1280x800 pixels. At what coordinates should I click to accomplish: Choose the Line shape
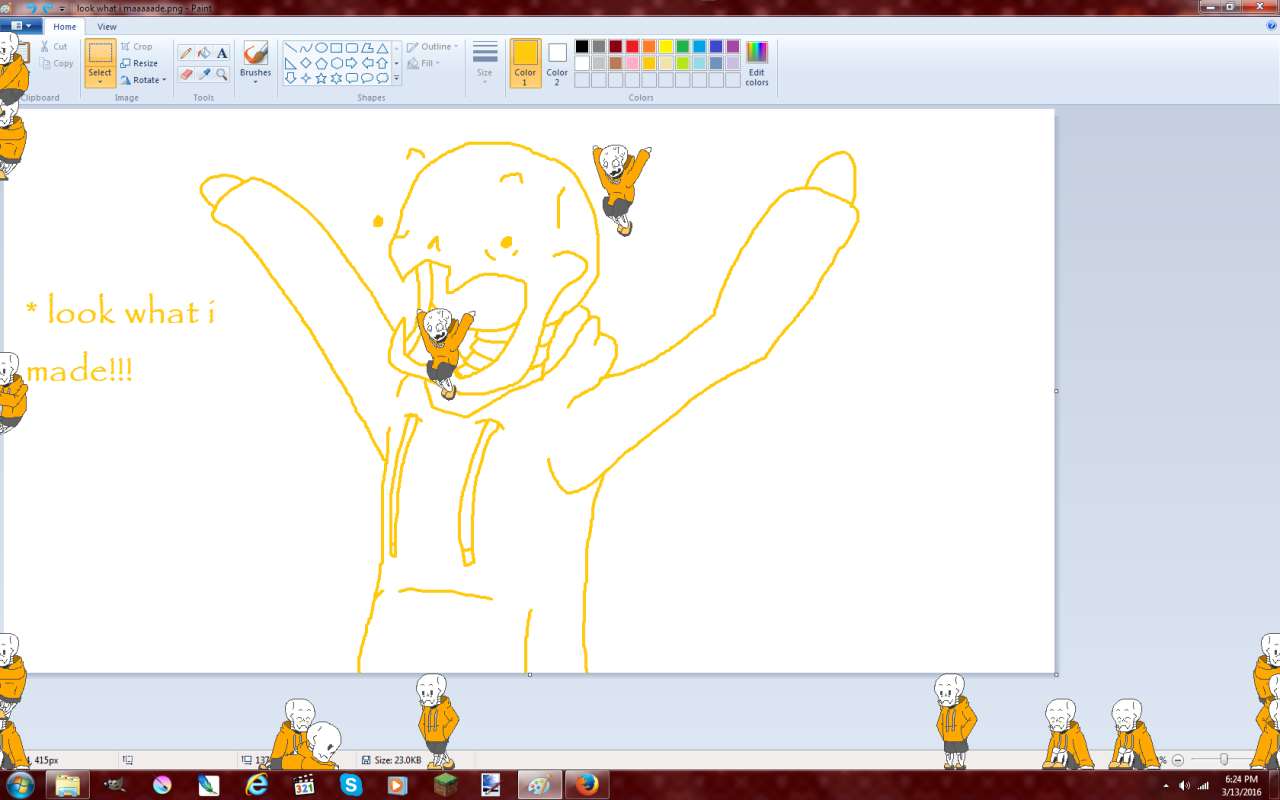(x=291, y=47)
